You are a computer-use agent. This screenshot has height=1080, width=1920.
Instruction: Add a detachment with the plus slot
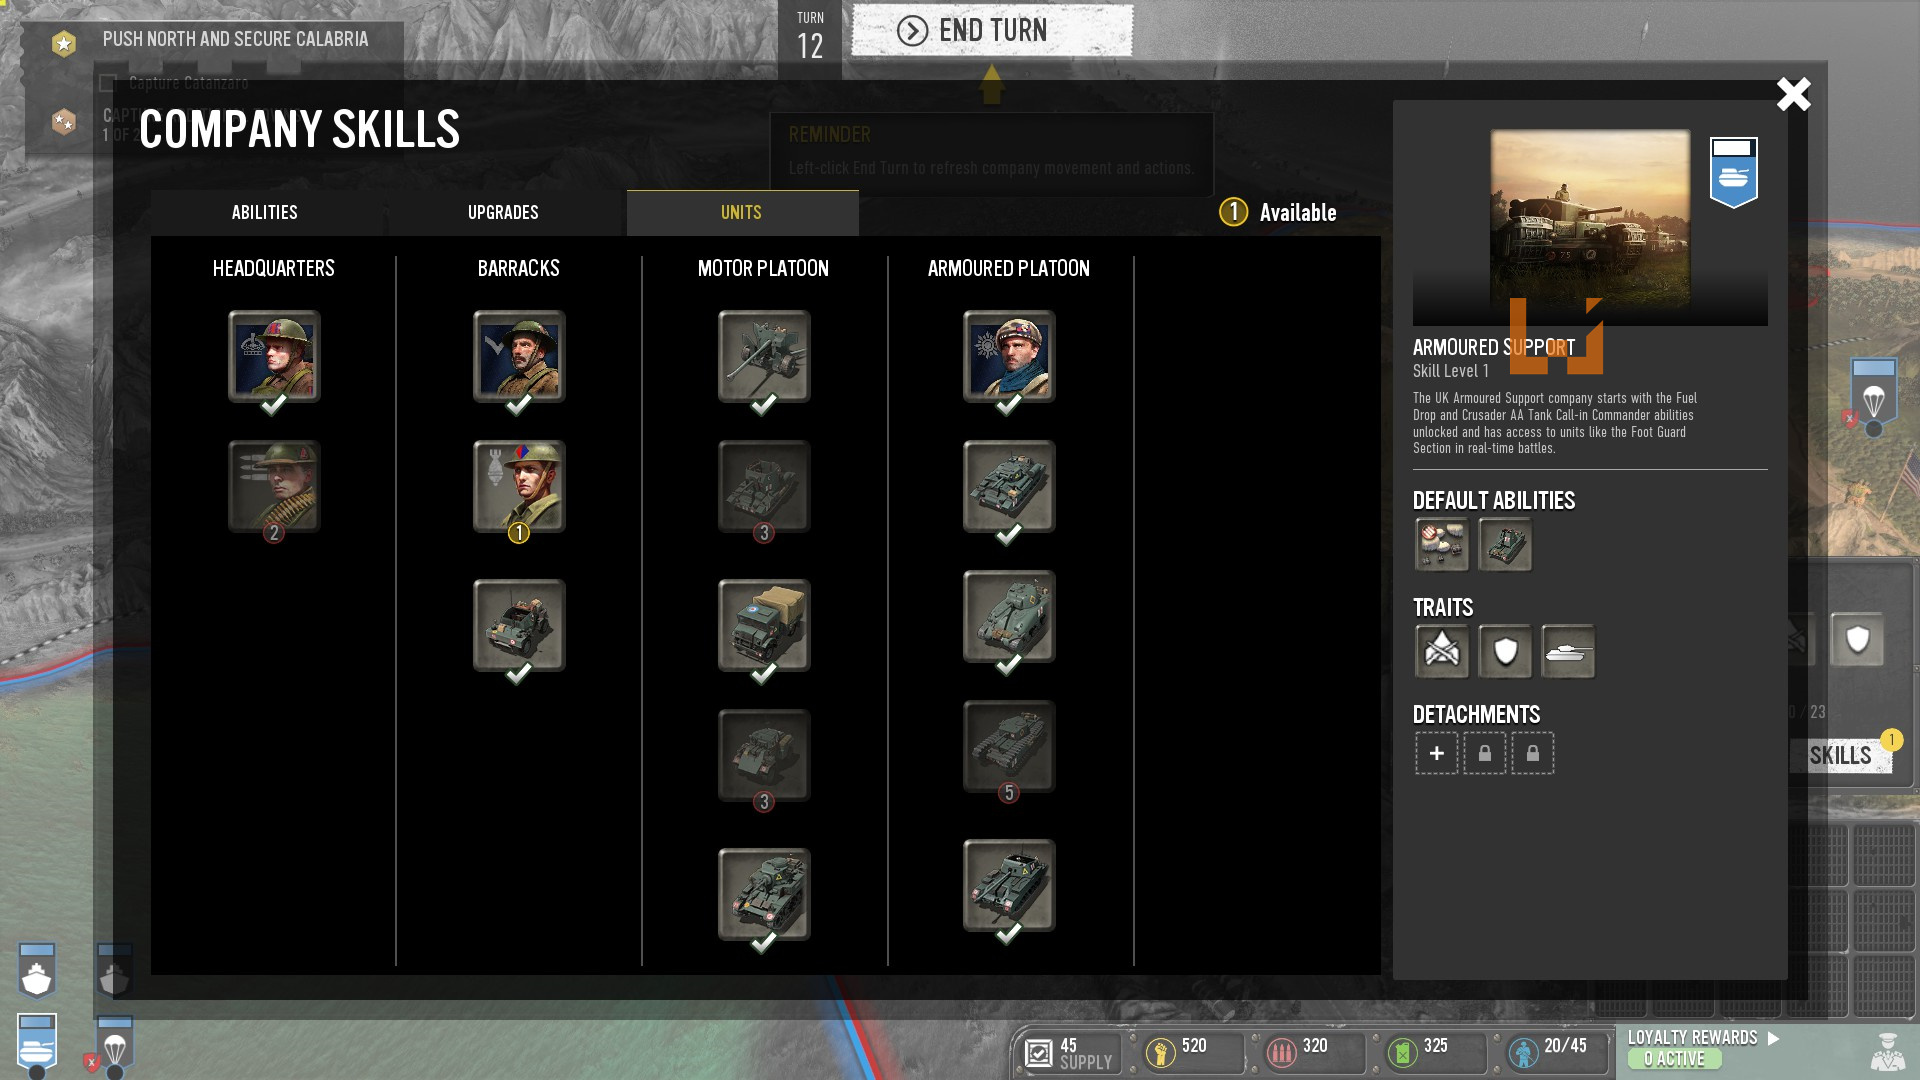(1437, 753)
